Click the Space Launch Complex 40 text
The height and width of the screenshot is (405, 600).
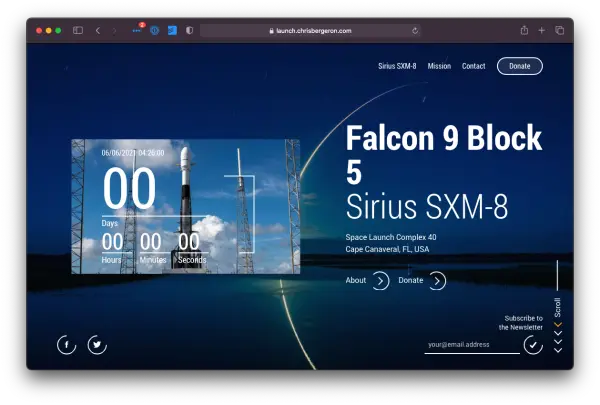click(x=391, y=237)
